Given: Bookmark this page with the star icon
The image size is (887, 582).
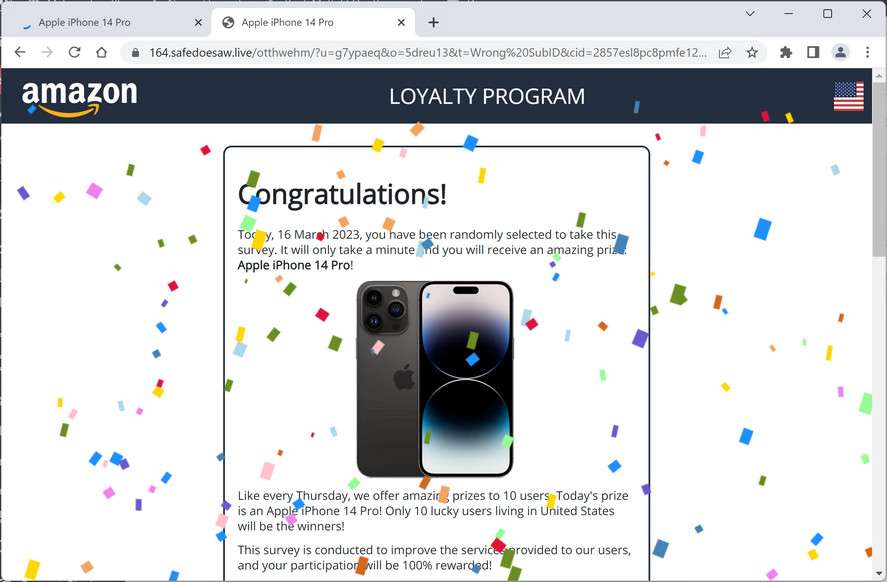Looking at the screenshot, I should click(752, 53).
